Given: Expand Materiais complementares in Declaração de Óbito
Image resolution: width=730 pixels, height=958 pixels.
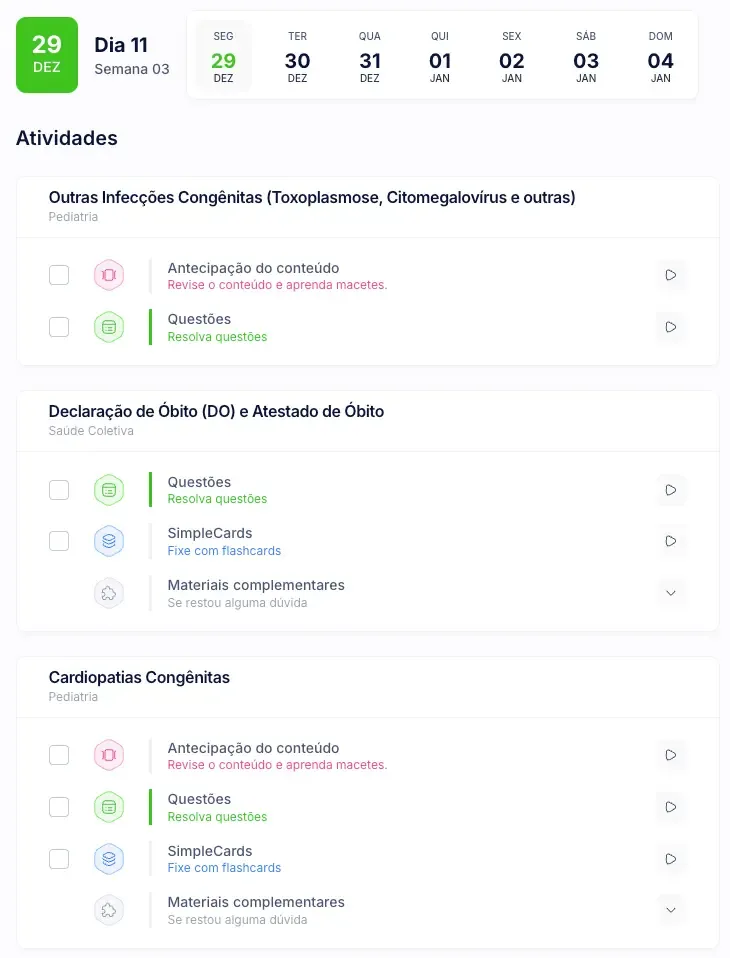Looking at the screenshot, I should [x=671, y=593].
